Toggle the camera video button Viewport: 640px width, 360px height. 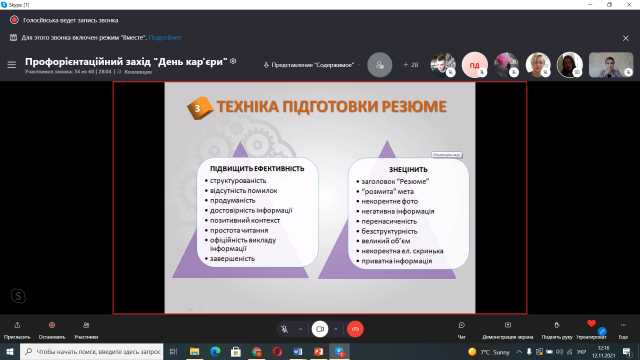320,329
